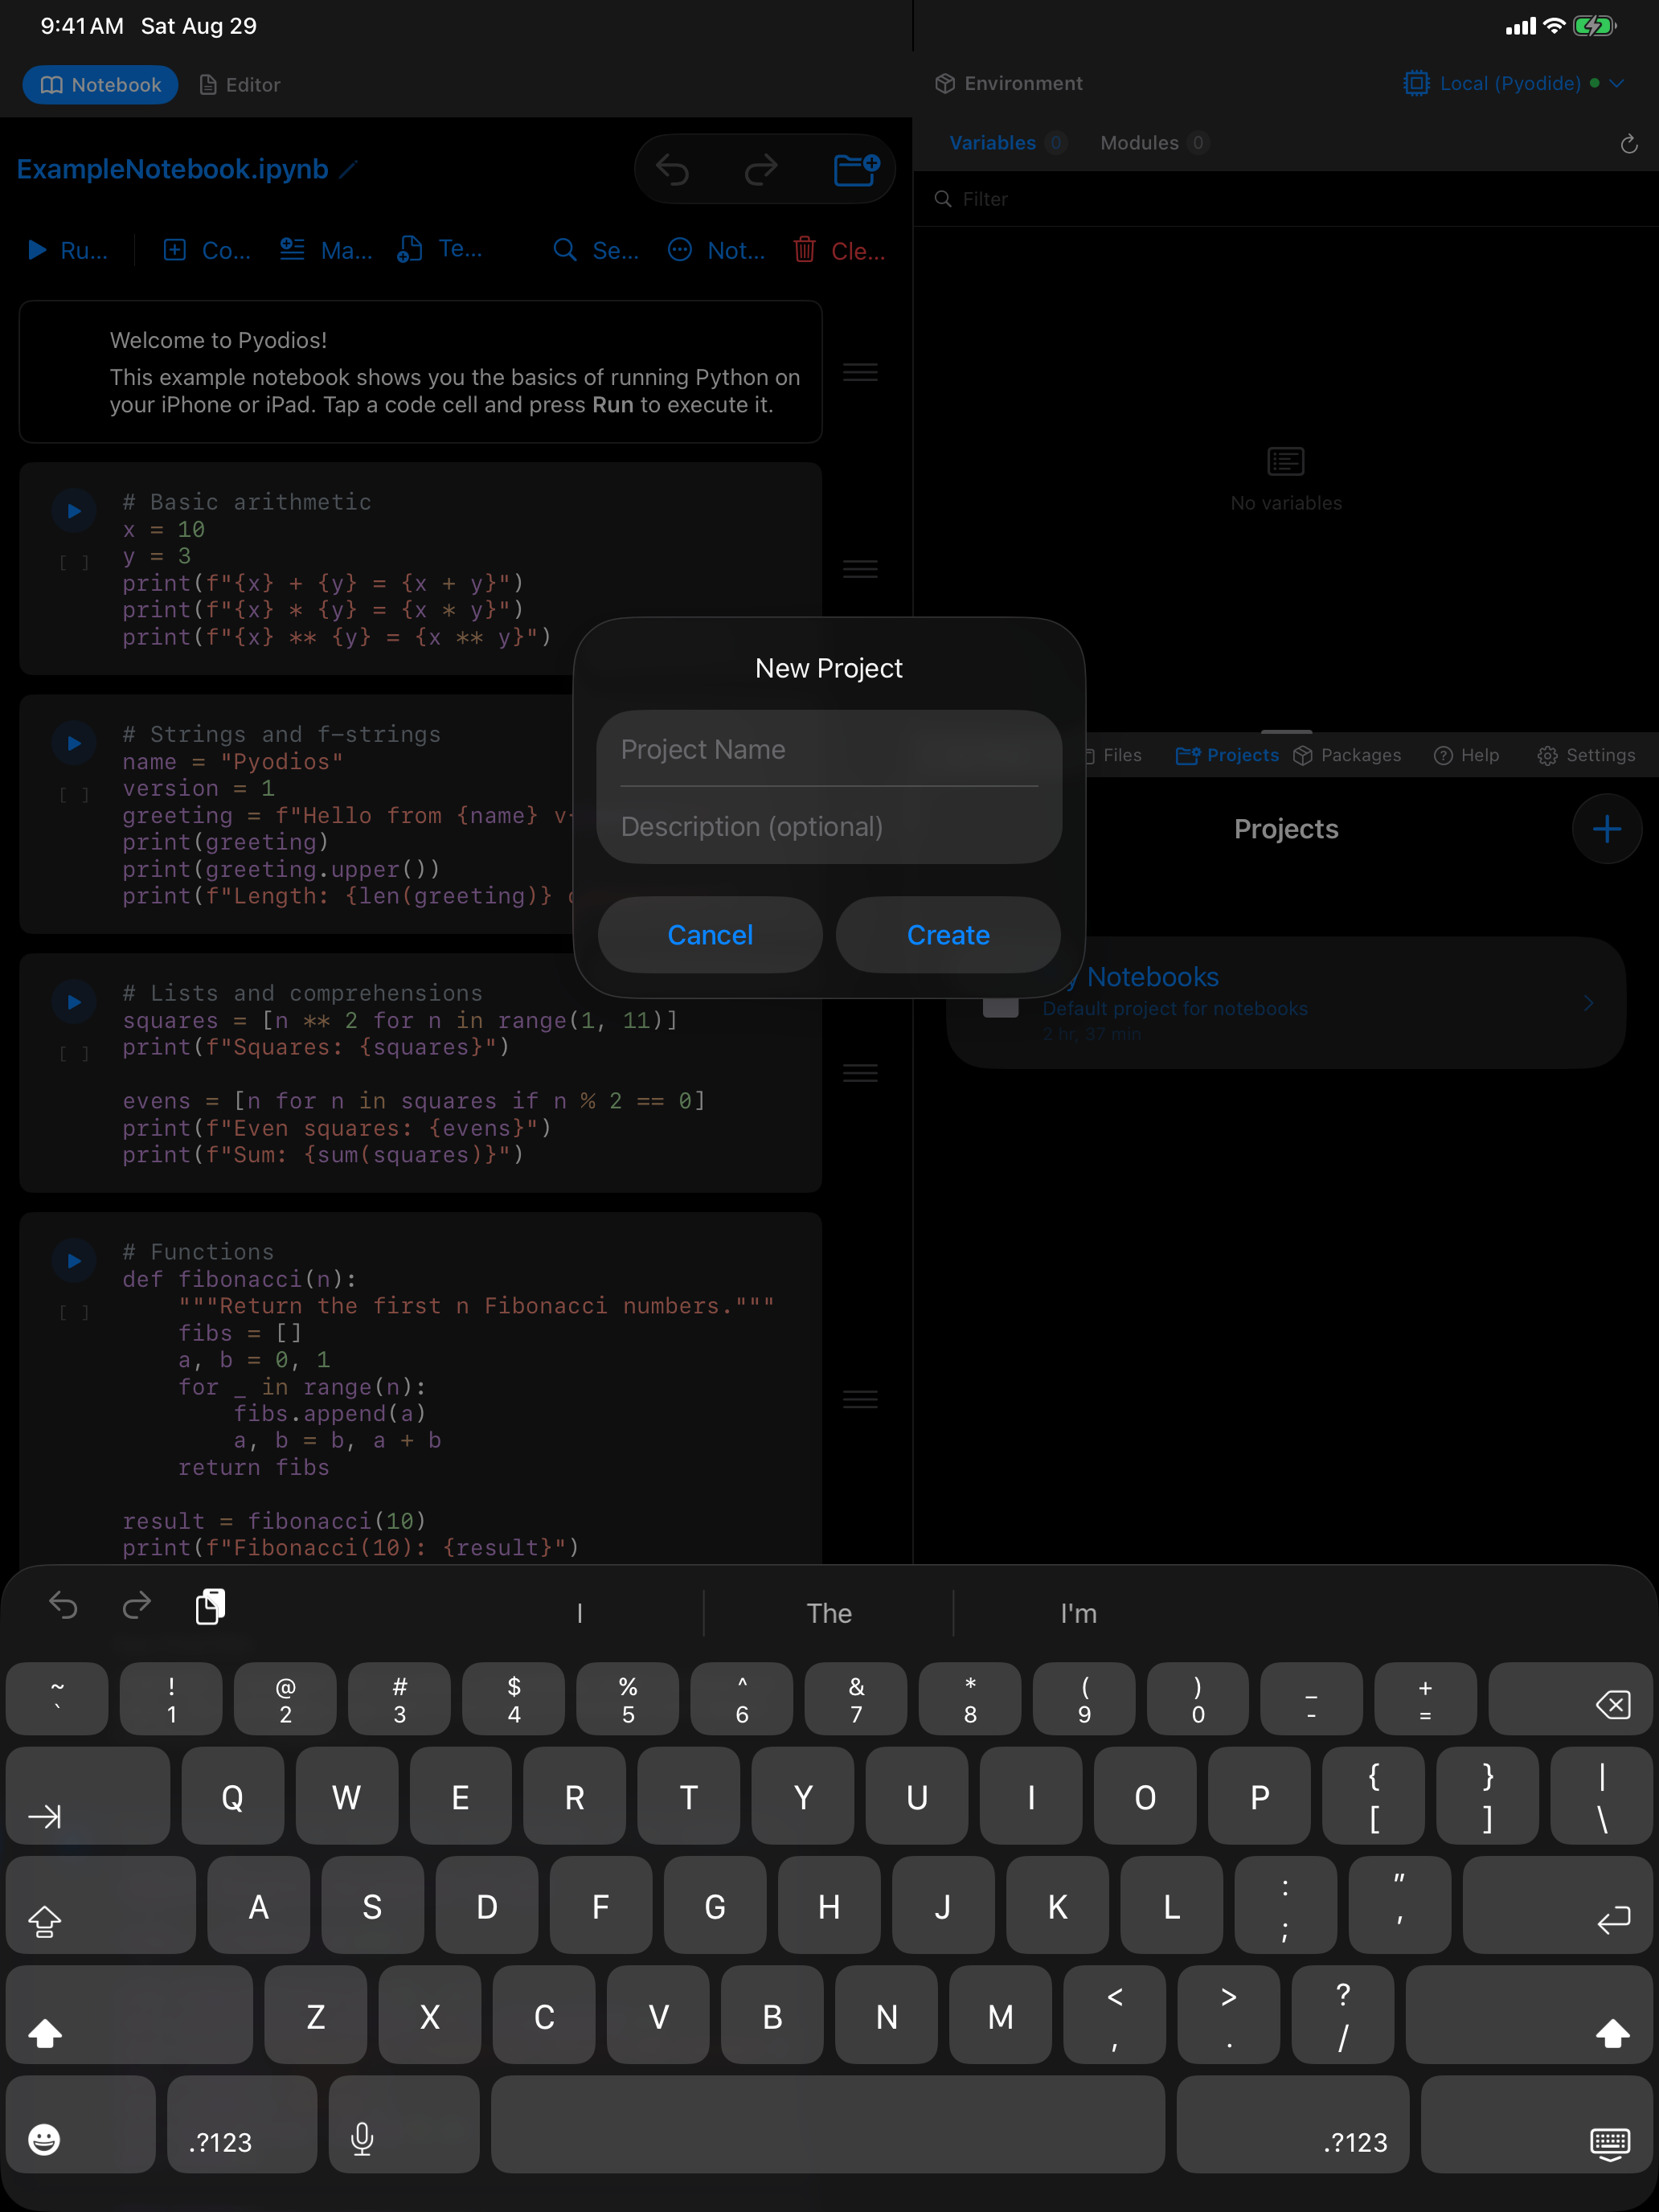Toggle the caps lock key
This screenshot has width=1659, height=2212.
point(100,1905)
